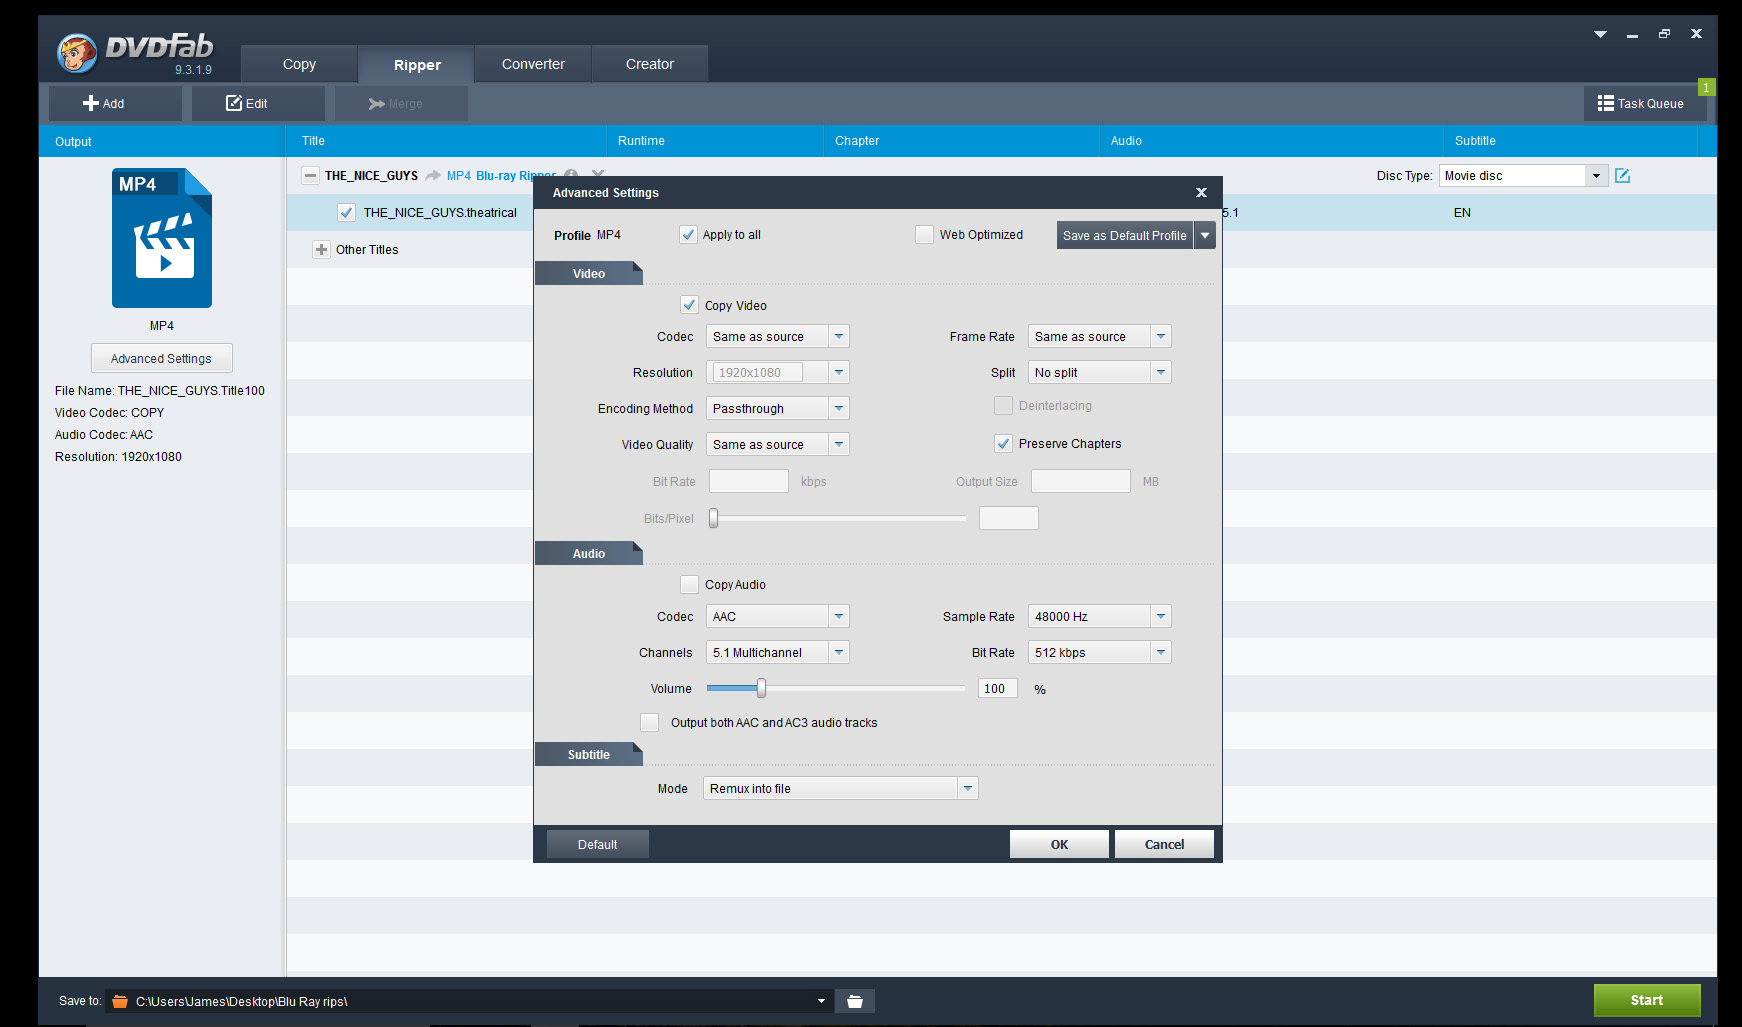Click the Merge toolbar button
The height and width of the screenshot is (1027, 1742).
[x=401, y=104]
